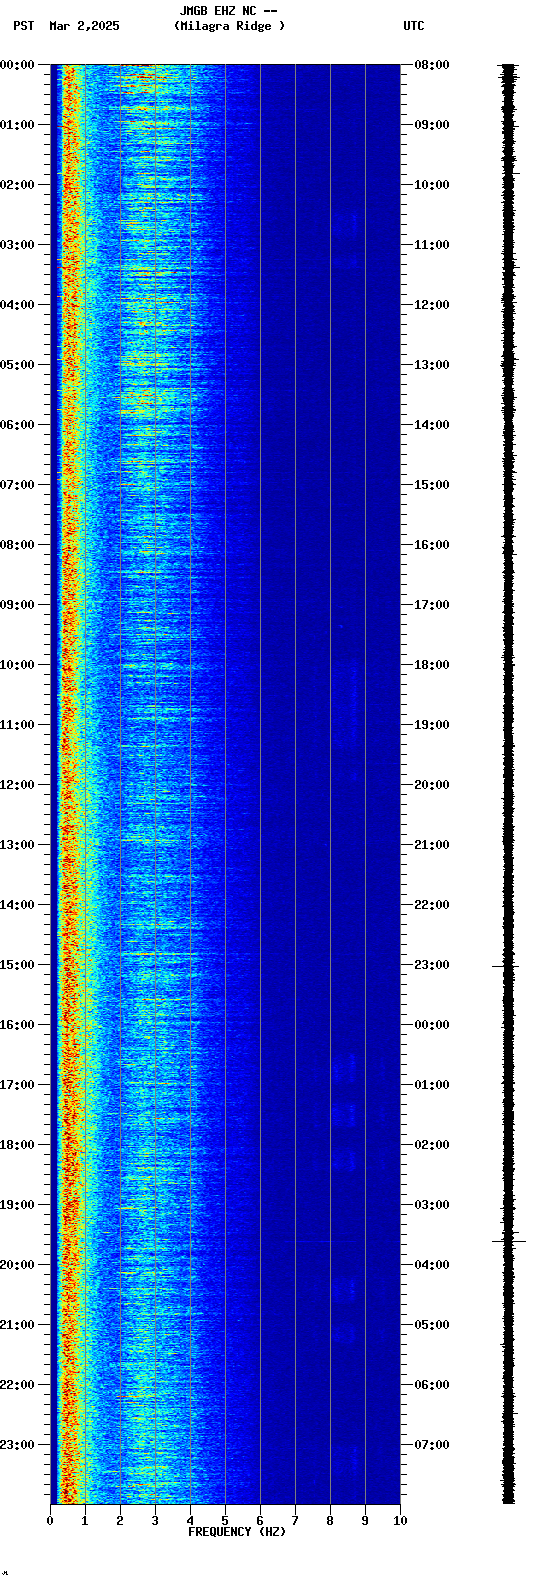Click the UTC timezone label

pyautogui.click(x=414, y=26)
